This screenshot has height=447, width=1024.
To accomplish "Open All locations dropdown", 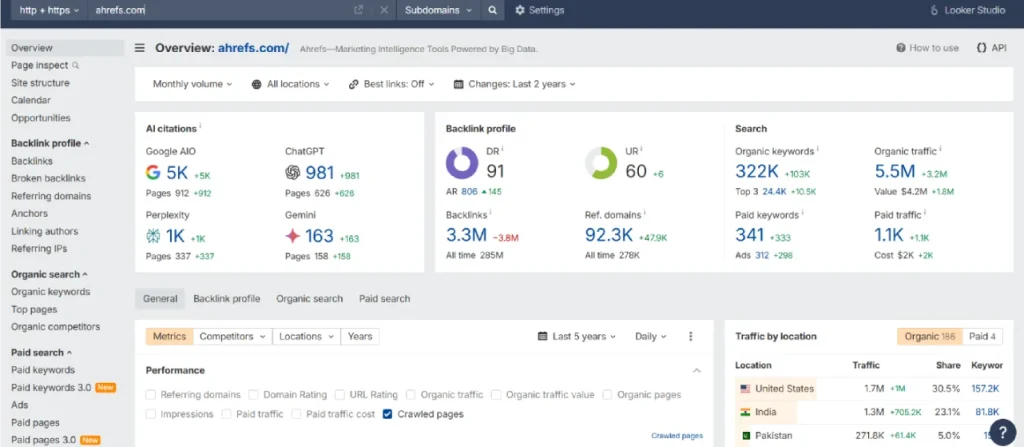I will [291, 84].
